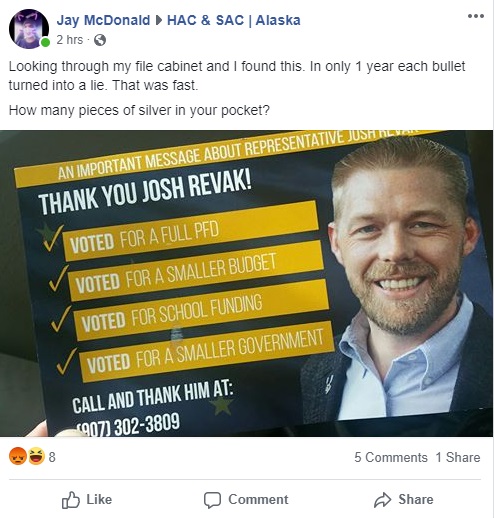Viewport: 494px width, 518px height.
Task: Click the Share button label
Action: click(416, 499)
